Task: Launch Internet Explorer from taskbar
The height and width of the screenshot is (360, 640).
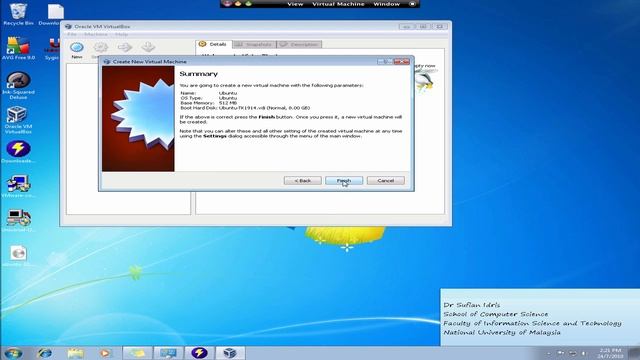Action: coord(44,353)
